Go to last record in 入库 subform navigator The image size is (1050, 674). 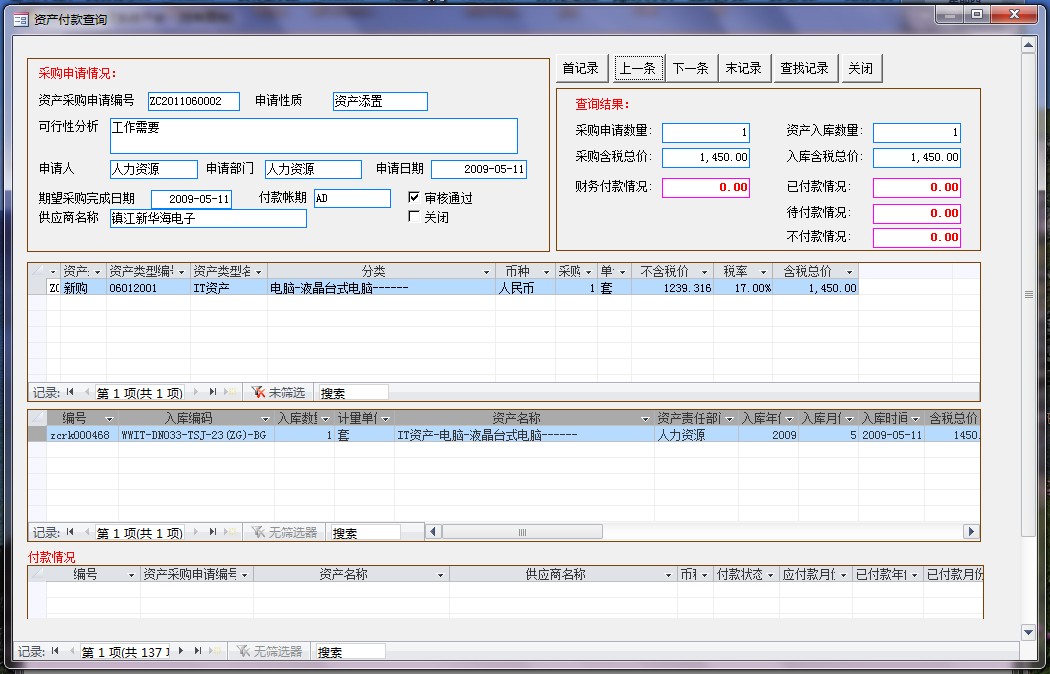[213, 532]
